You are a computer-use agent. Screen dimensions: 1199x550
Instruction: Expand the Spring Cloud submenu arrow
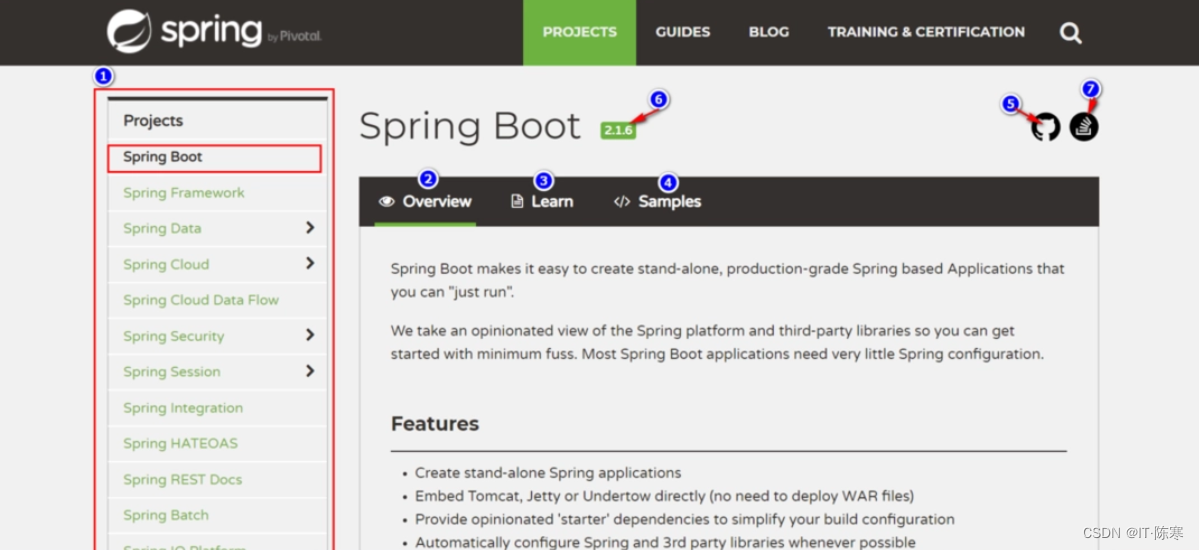pos(310,263)
